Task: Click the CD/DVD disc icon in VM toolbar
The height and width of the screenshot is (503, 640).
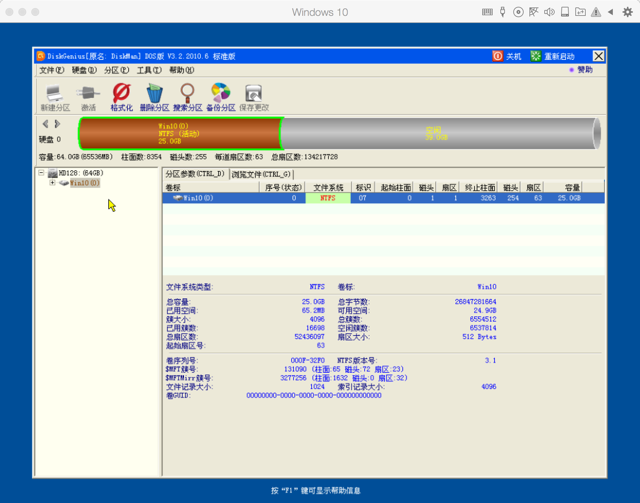Action: (518, 12)
